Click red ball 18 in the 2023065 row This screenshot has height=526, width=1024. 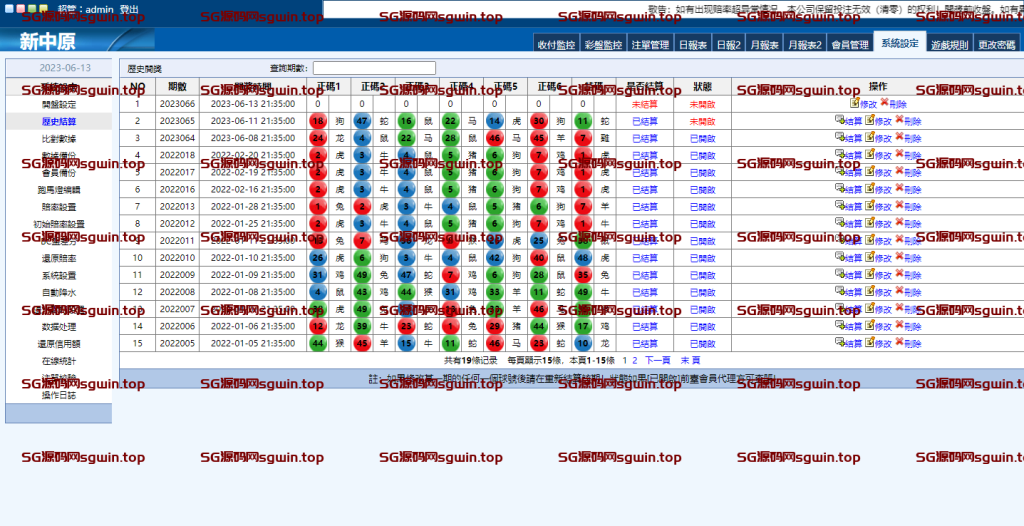coord(318,121)
